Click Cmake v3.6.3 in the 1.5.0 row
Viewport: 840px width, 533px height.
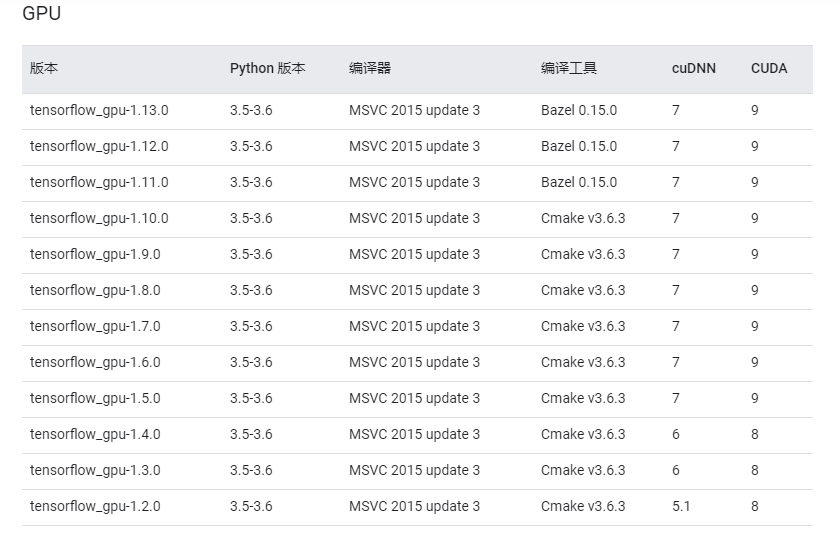[x=583, y=398]
